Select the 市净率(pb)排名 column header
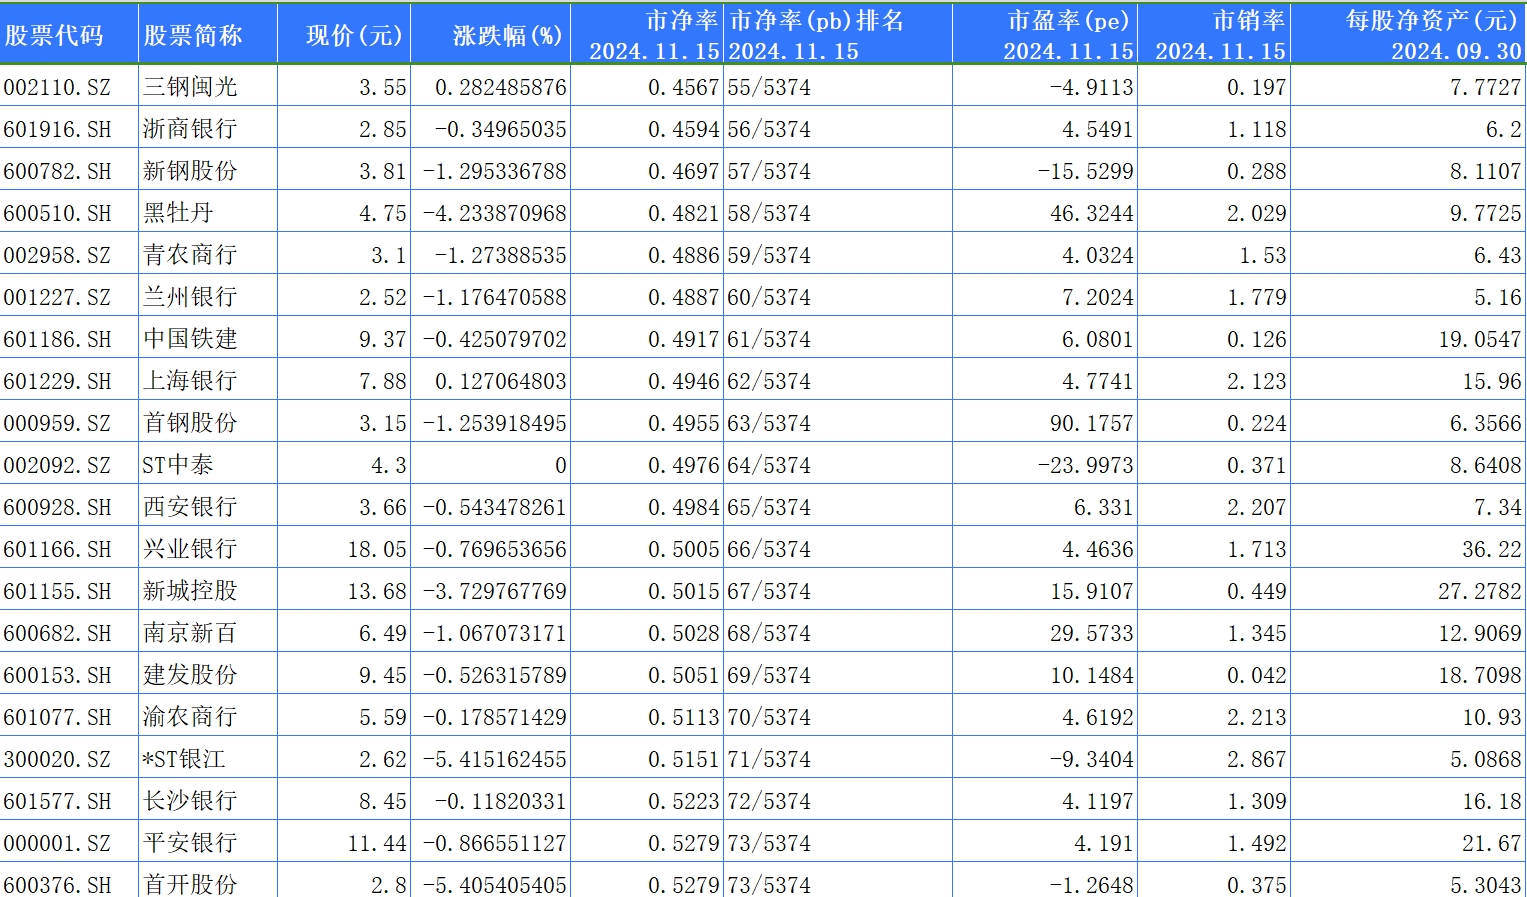 816,21
